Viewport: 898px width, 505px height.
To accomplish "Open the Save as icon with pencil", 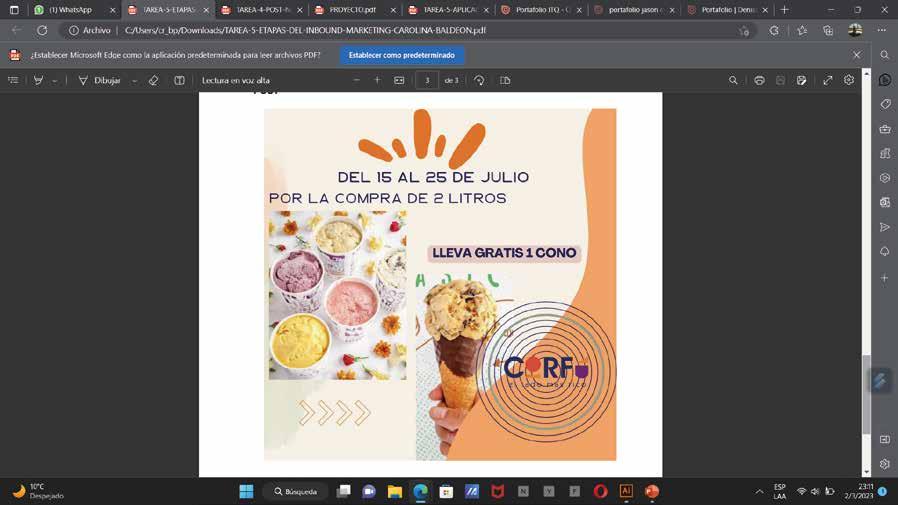I will [x=801, y=81].
